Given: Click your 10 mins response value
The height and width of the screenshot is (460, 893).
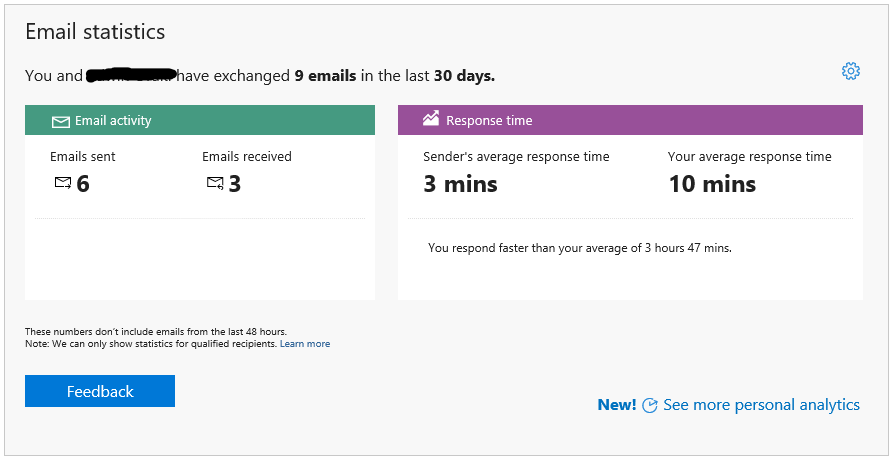Looking at the screenshot, I should tap(712, 184).
